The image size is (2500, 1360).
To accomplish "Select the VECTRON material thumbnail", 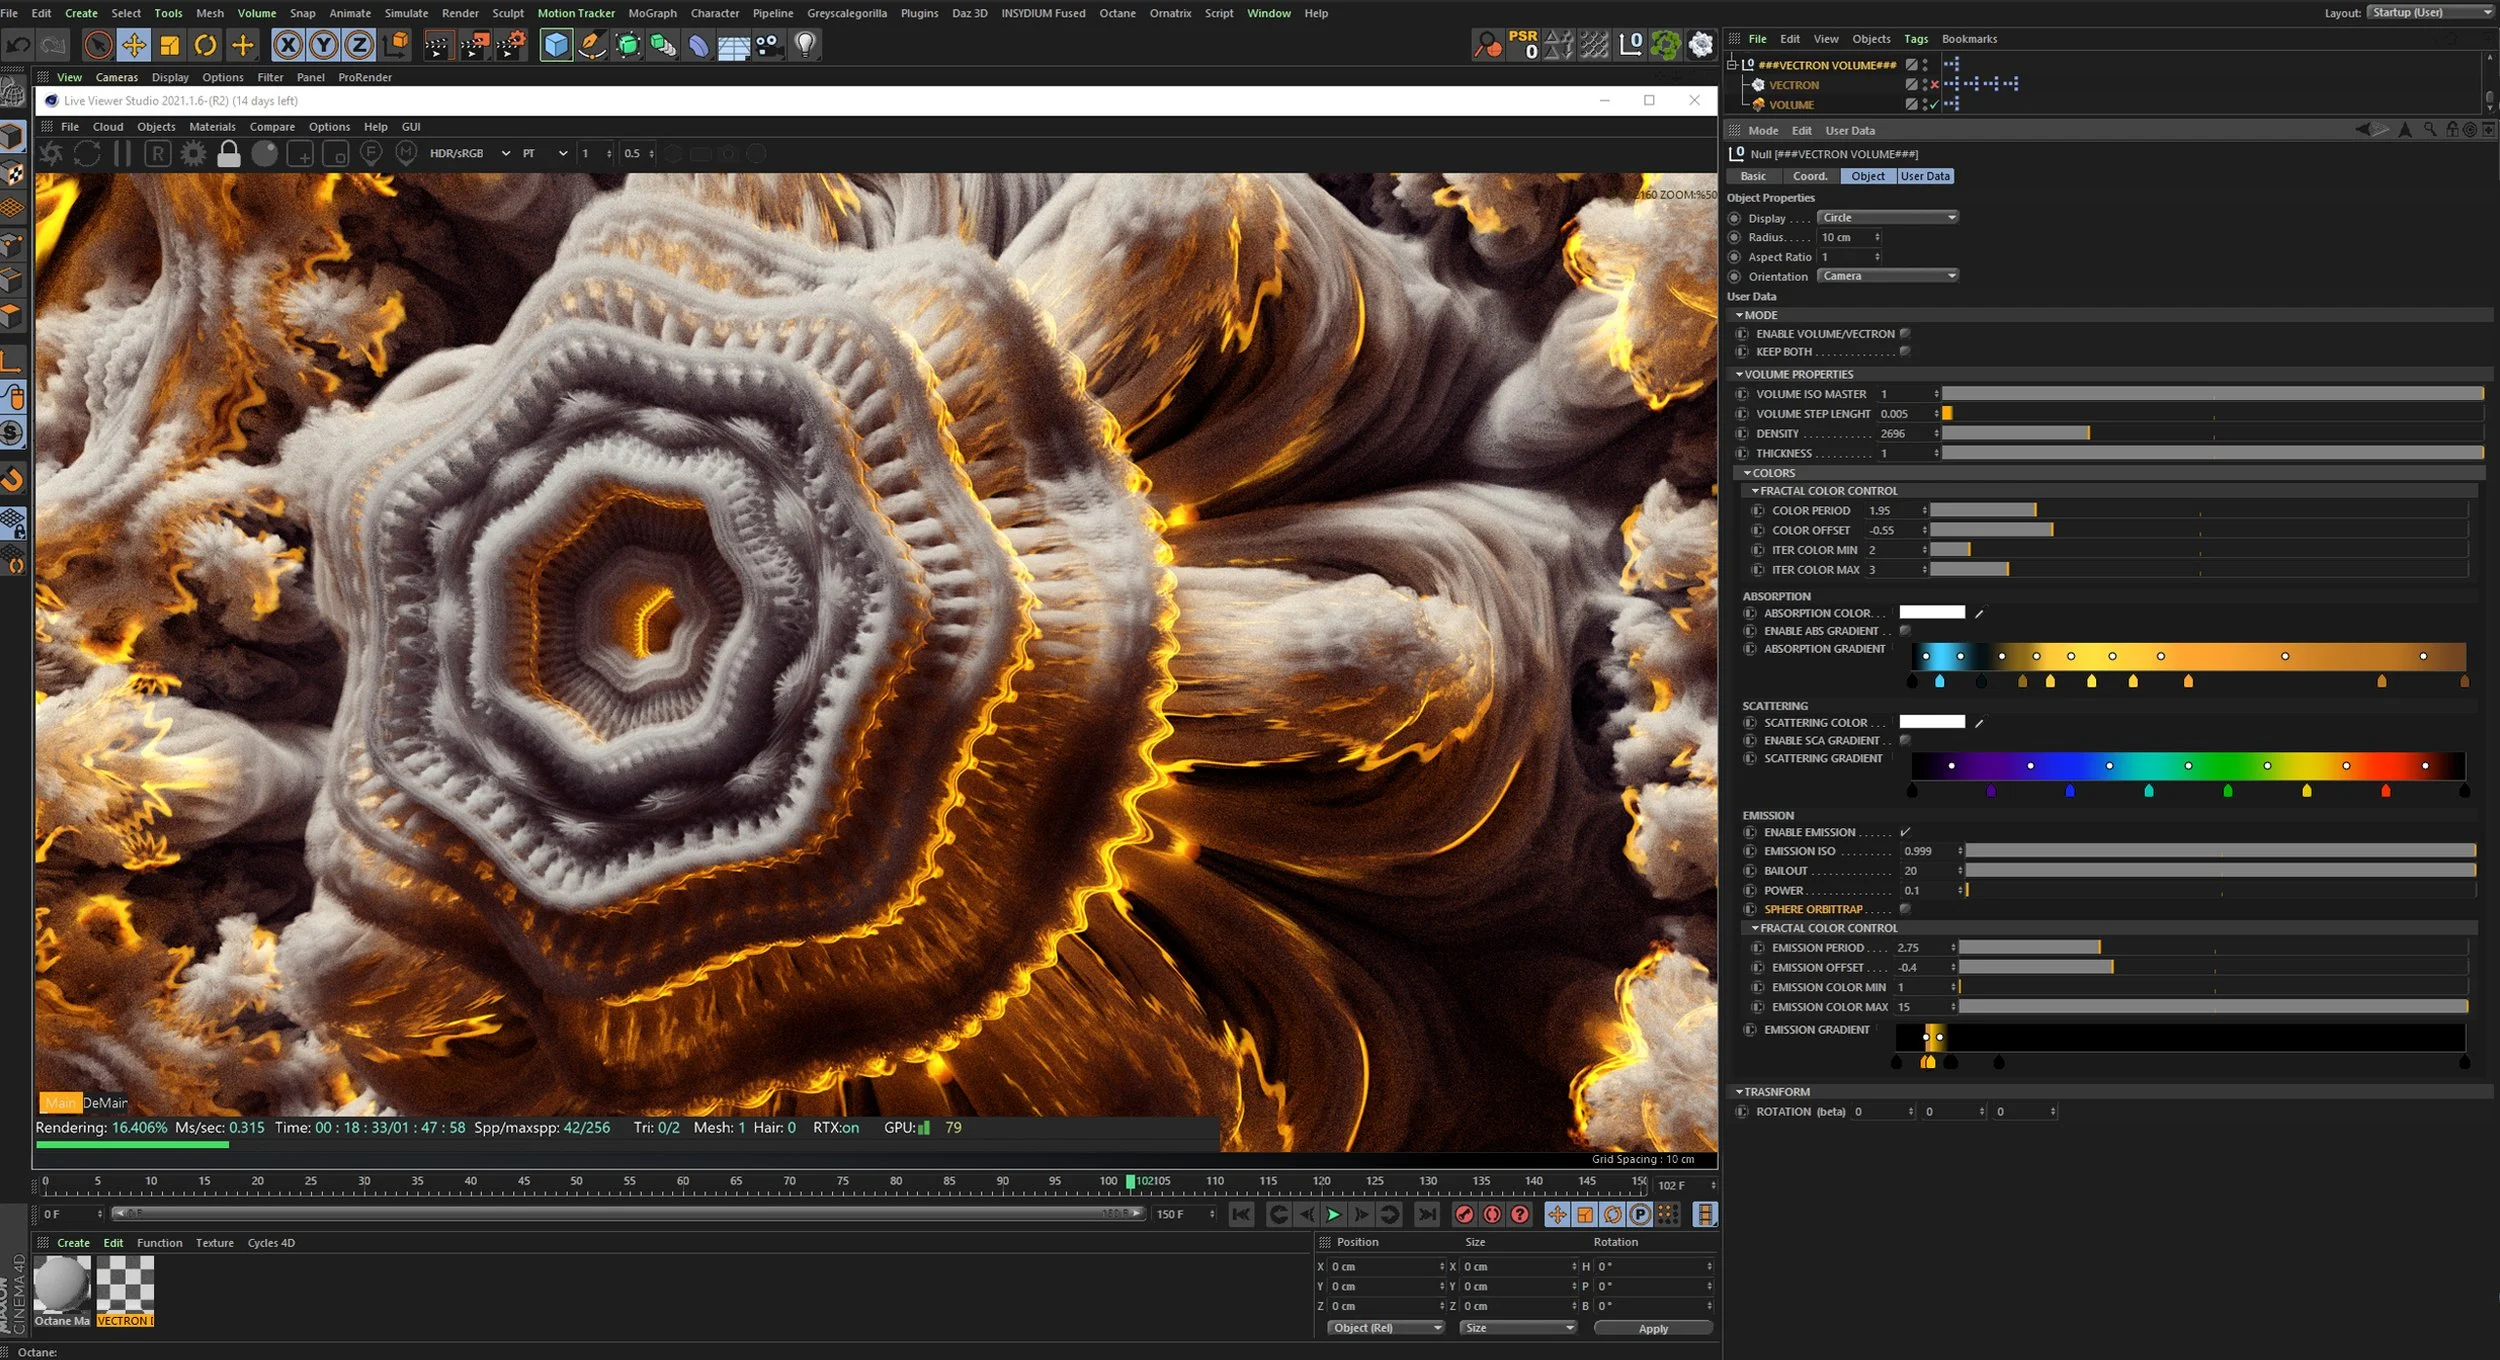I will click(x=125, y=1286).
